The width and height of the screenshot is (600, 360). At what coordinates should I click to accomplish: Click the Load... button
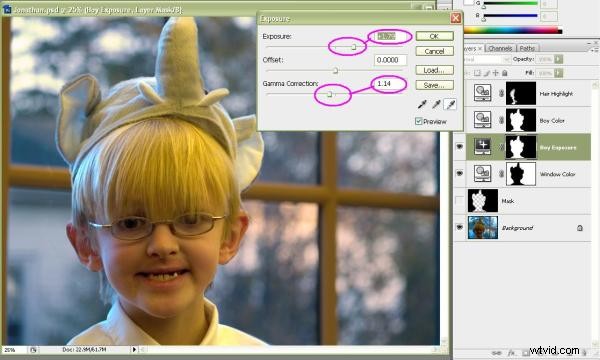[x=434, y=70]
